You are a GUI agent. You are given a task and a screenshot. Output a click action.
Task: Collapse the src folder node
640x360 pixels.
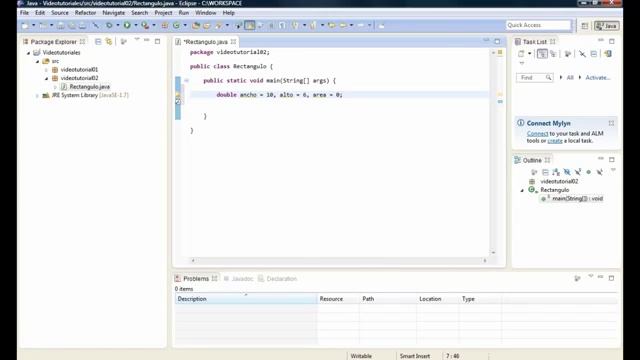click(38, 61)
